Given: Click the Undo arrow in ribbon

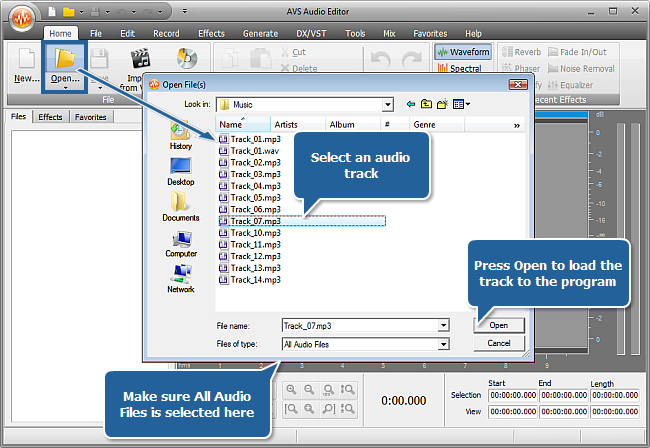Looking at the screenshot, I should 380,59.
